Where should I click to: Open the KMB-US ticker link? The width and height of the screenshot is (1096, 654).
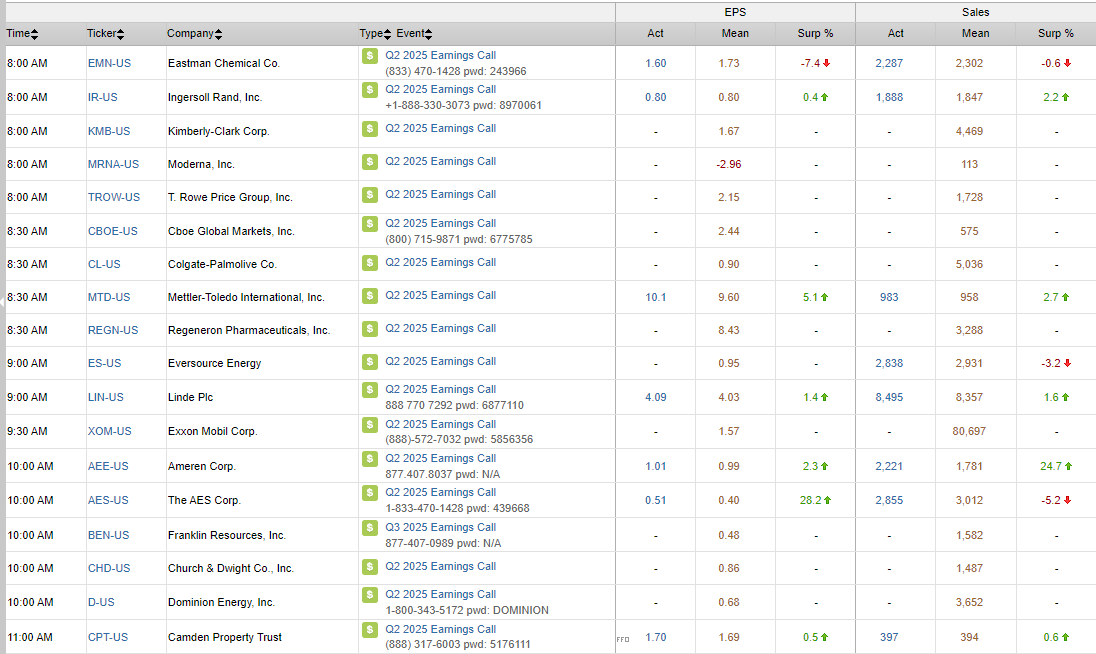coord(109,131)
